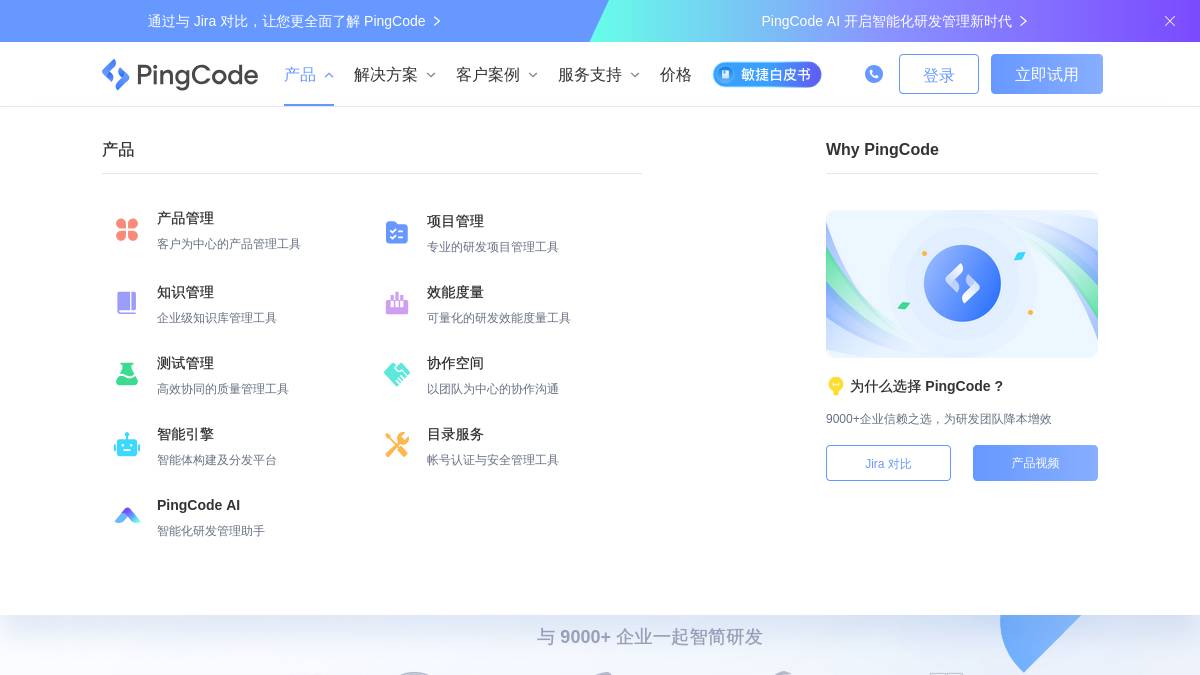Select the PingCode AI mountain icon
The width and height of the screenshot is (1200, 675).
coord(127,515)
